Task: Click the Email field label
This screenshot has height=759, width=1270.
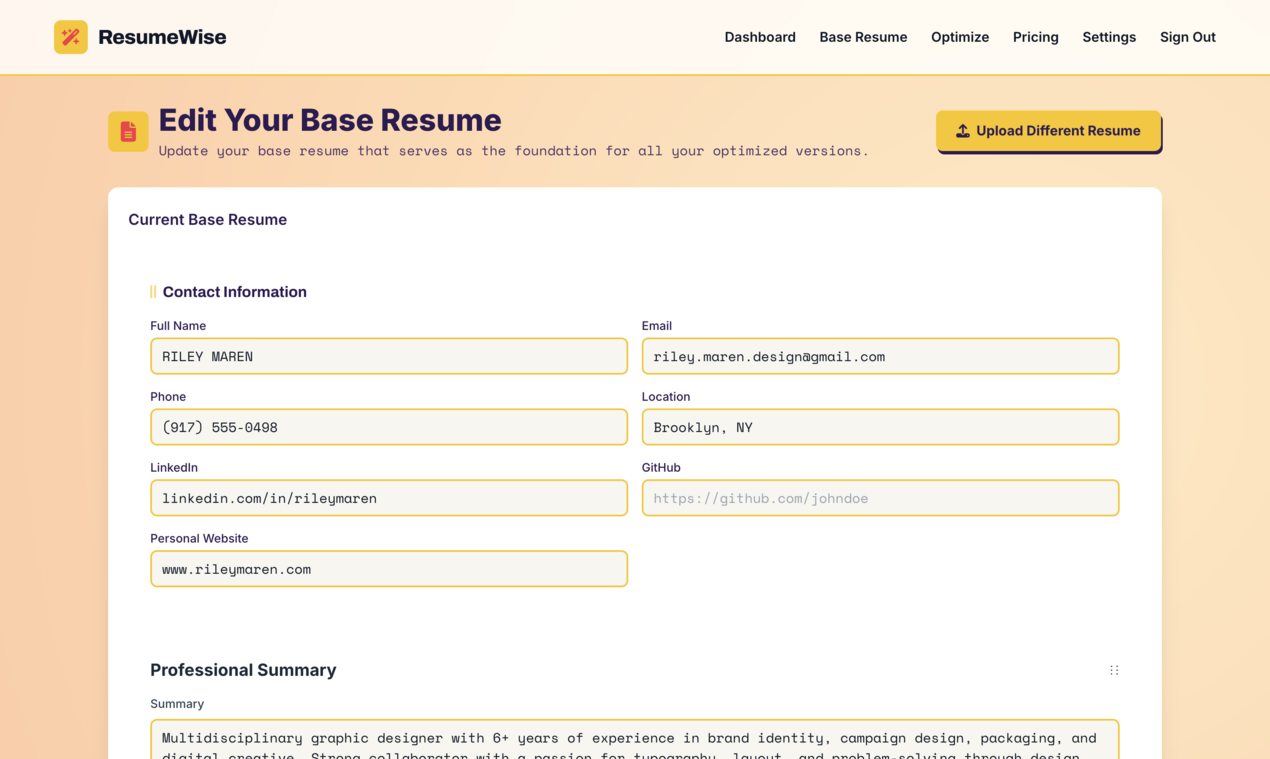Action: (657, 326)
